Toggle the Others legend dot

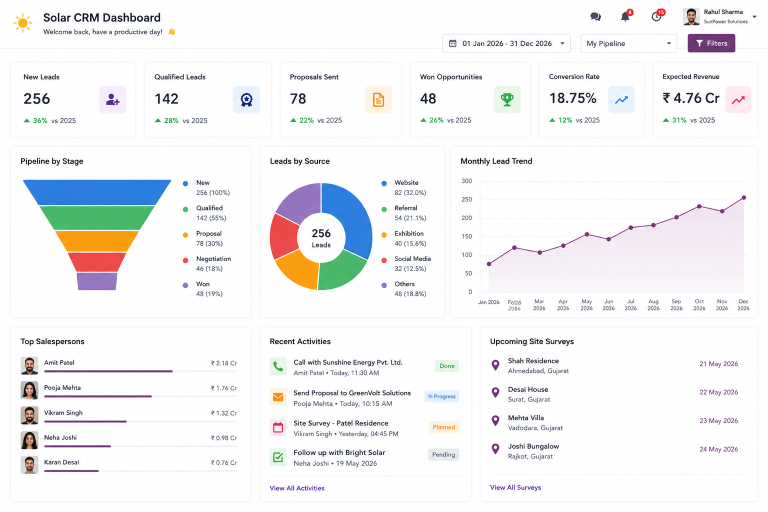tap(384, 285)
